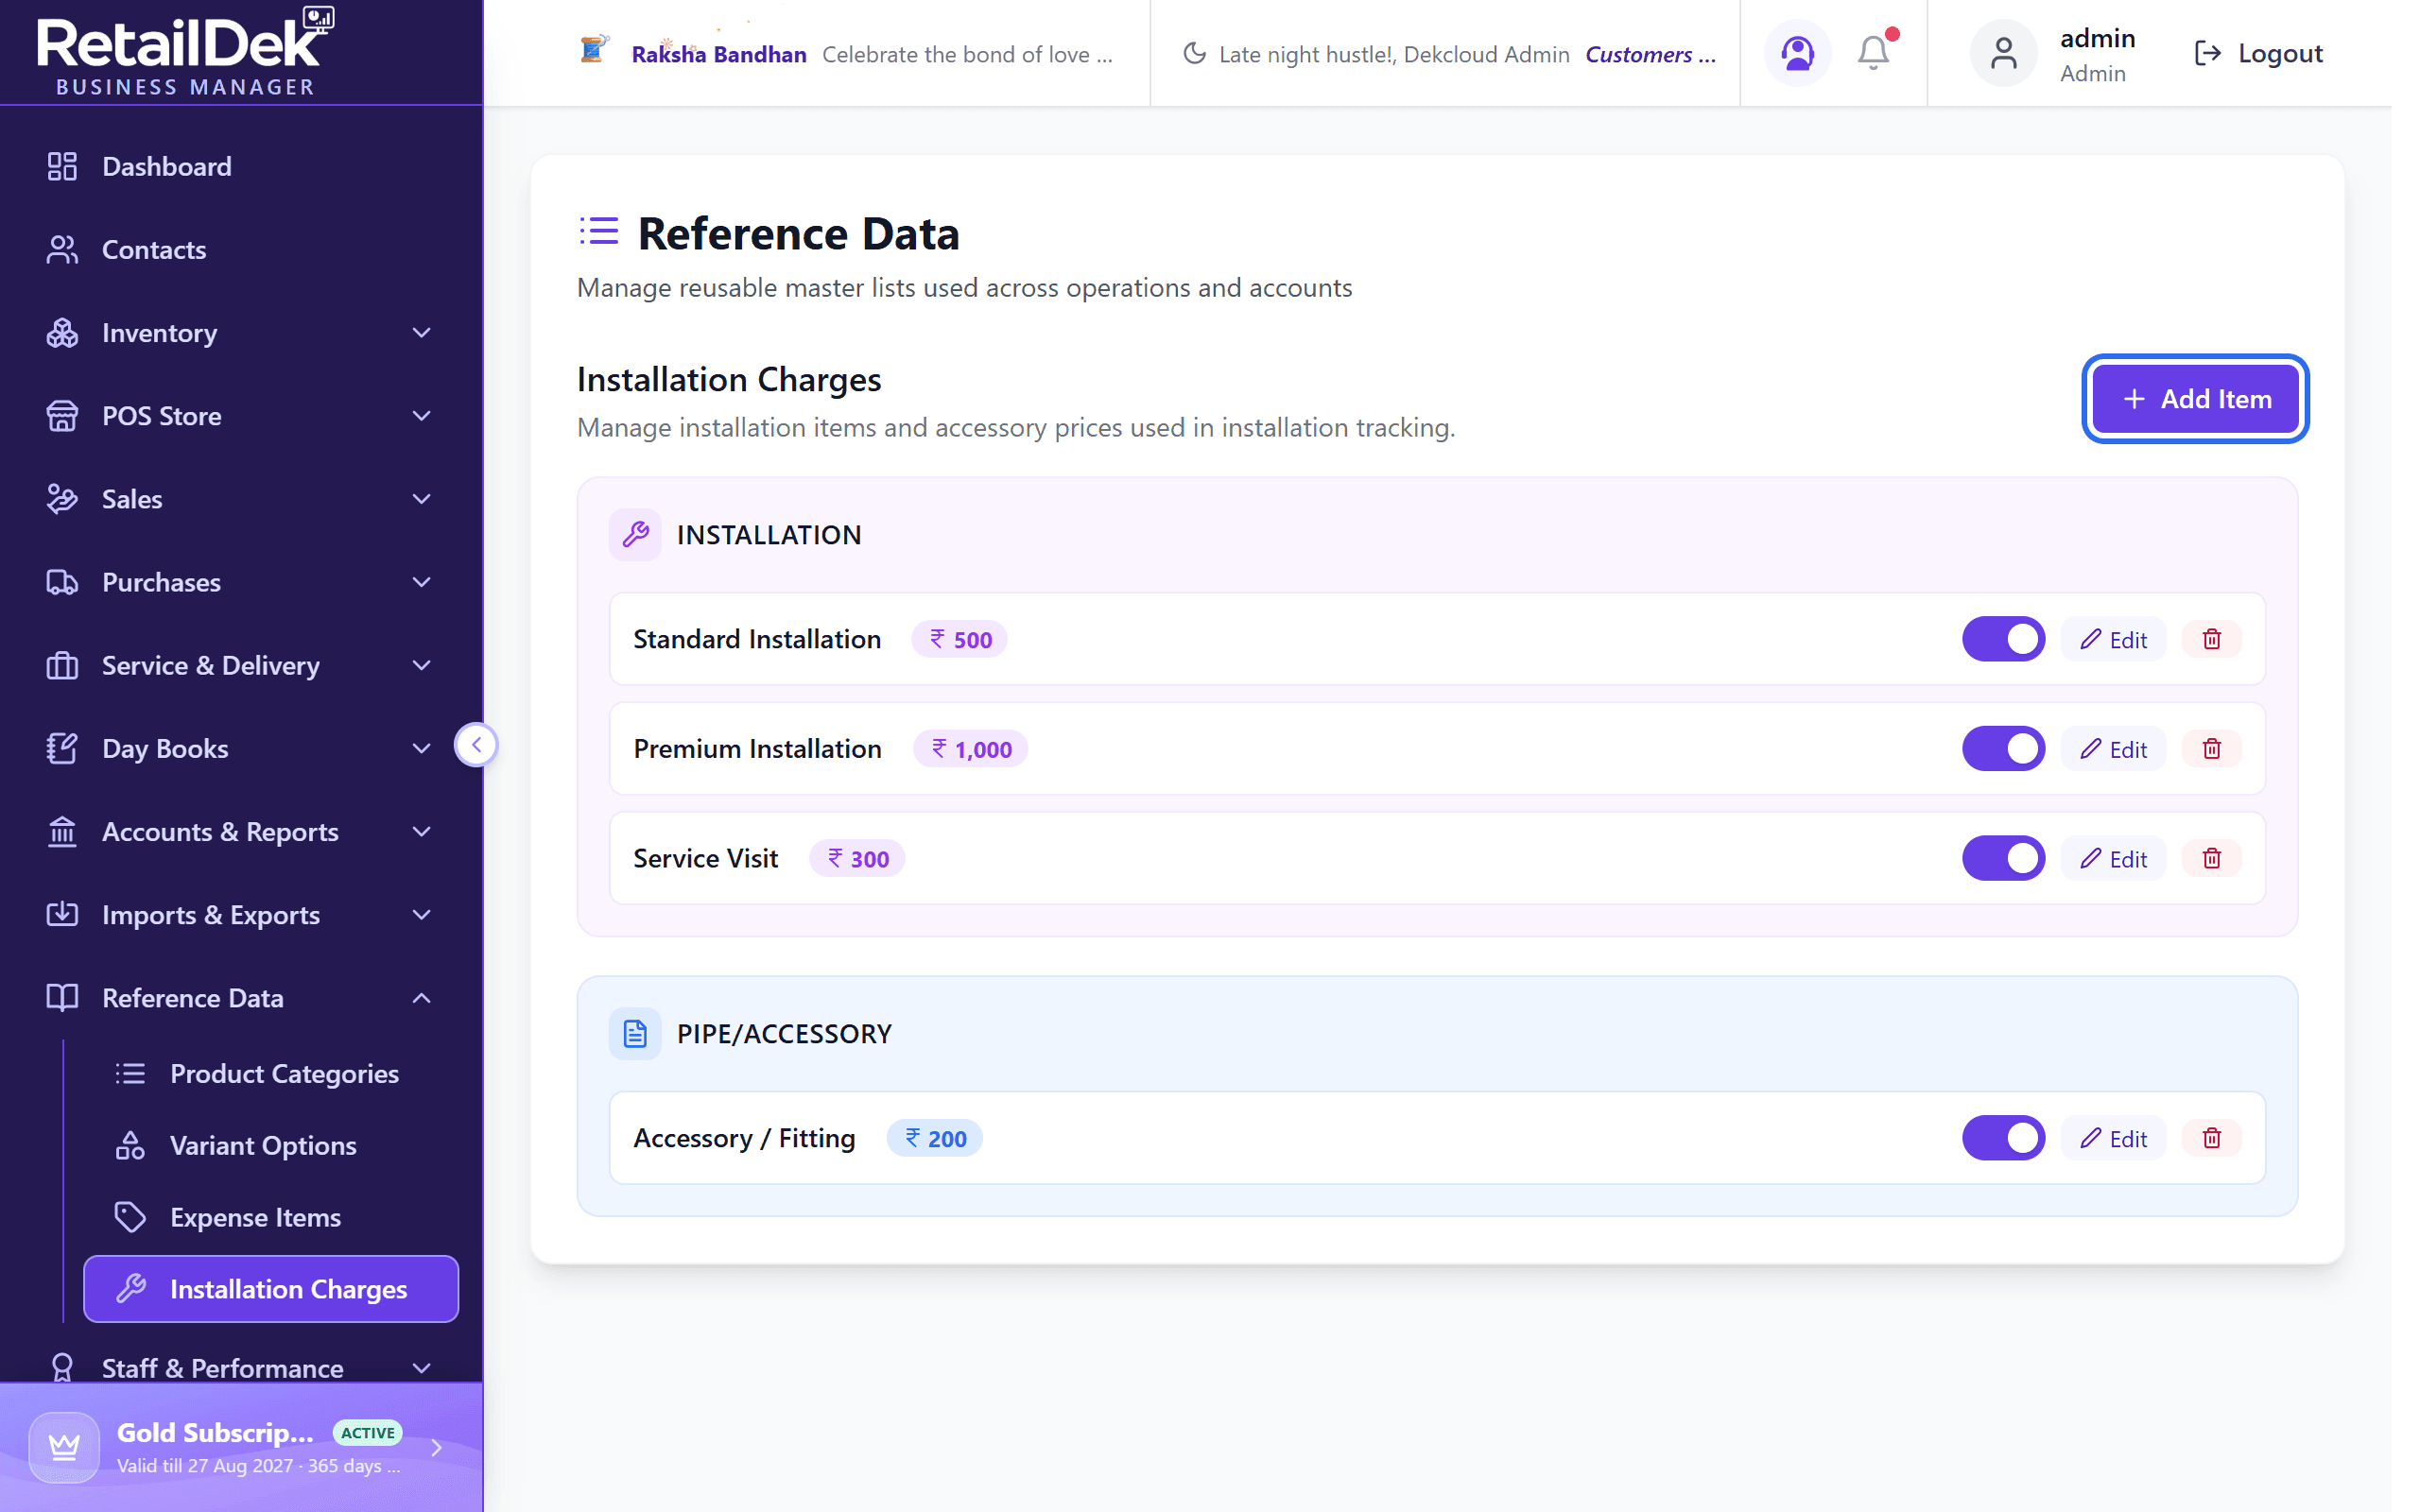Open the notifications bell icon
The image size is (2420, 1512).
[1873, 53]
